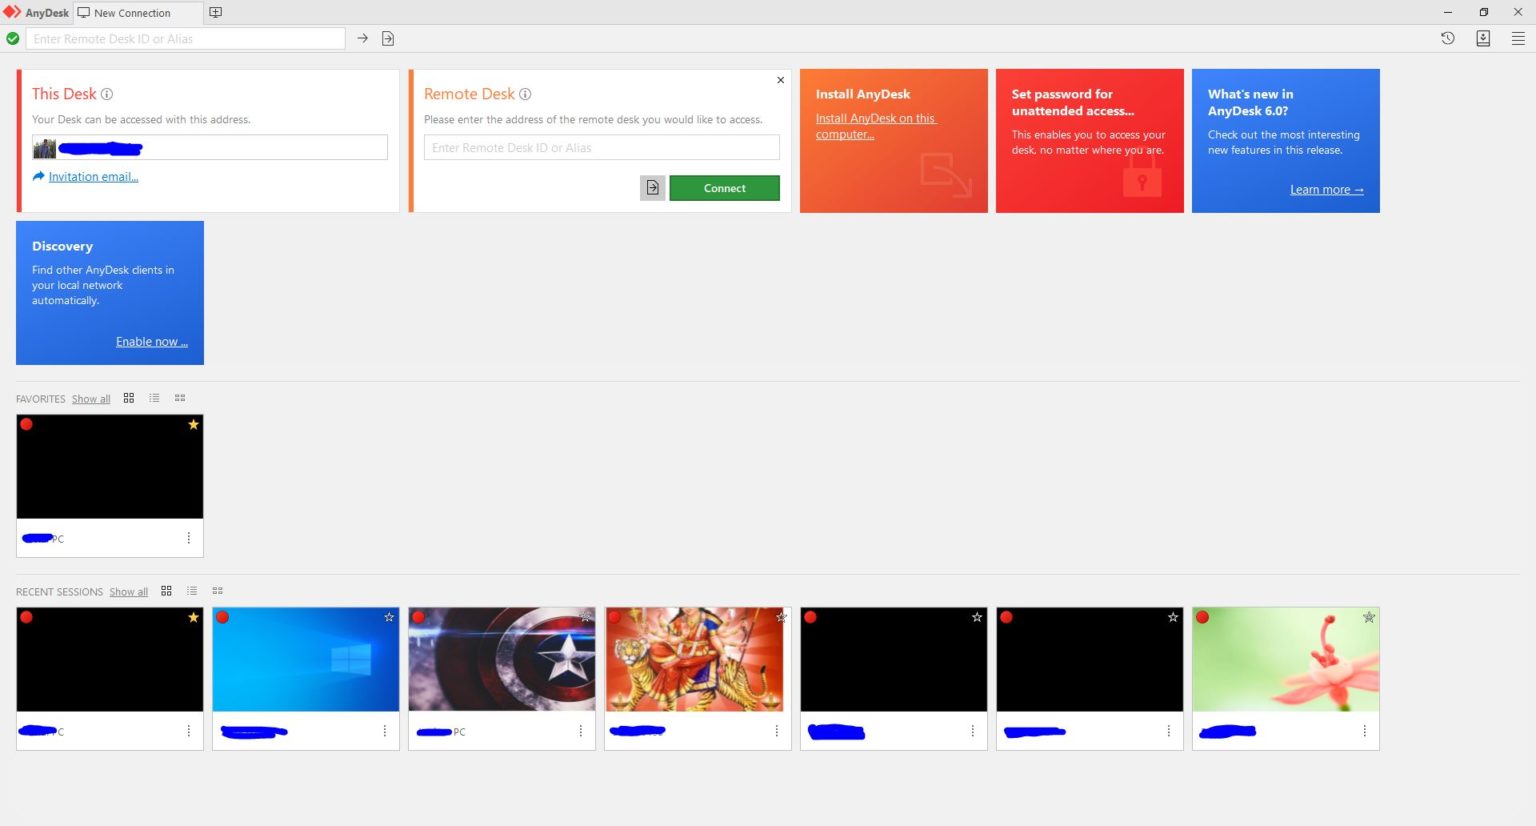Click the connect arrow beside the top address bar
Image resolution: width=1536 pixels, height=826 pixels.
363,38
